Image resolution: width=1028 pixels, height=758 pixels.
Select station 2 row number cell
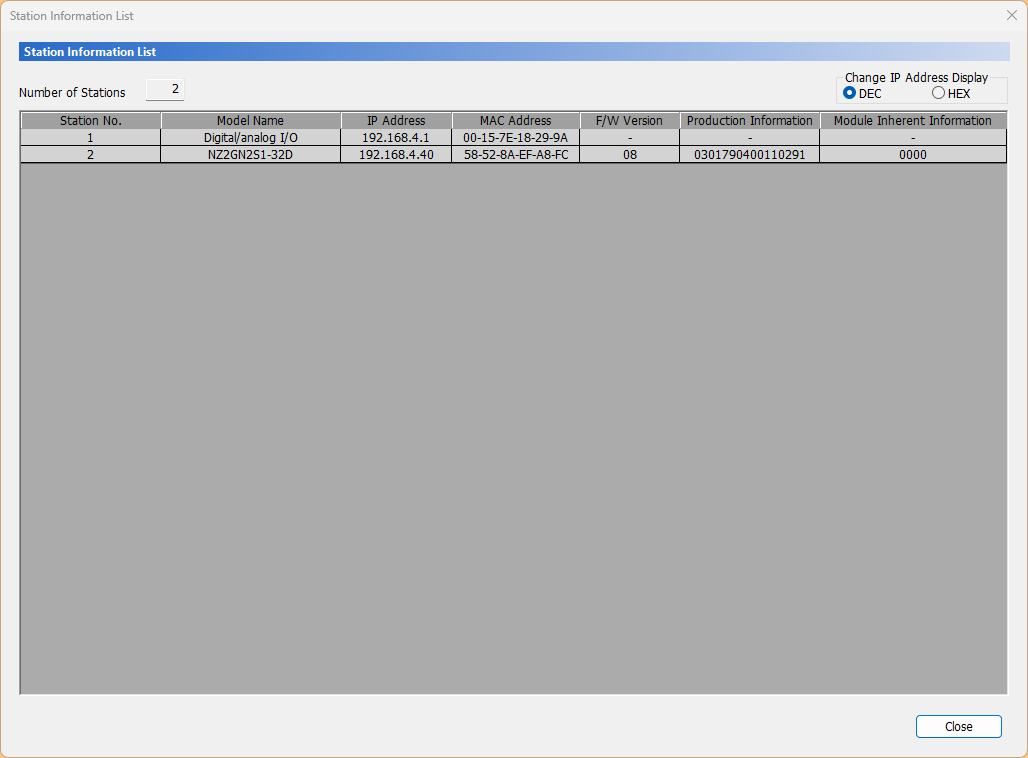coord(91,155)
